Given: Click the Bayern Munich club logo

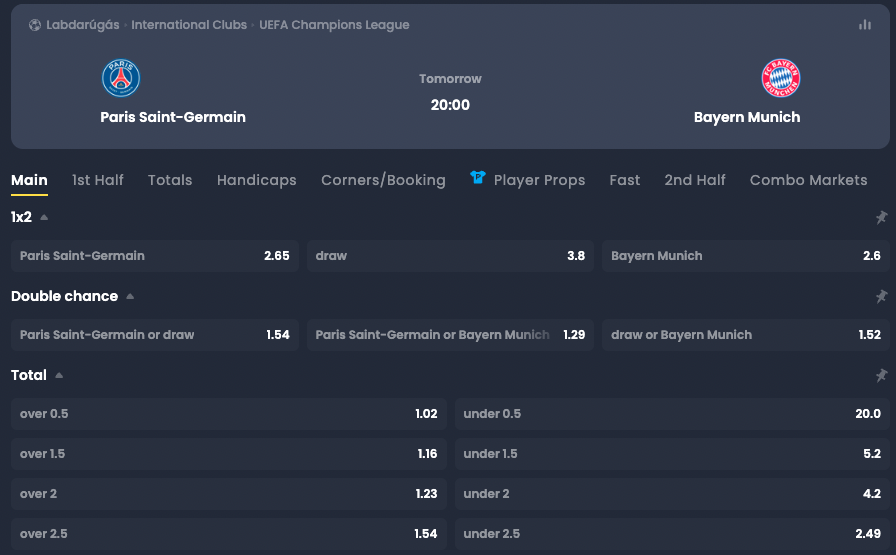Looking at the screenshot, I should tap(781, 78).
